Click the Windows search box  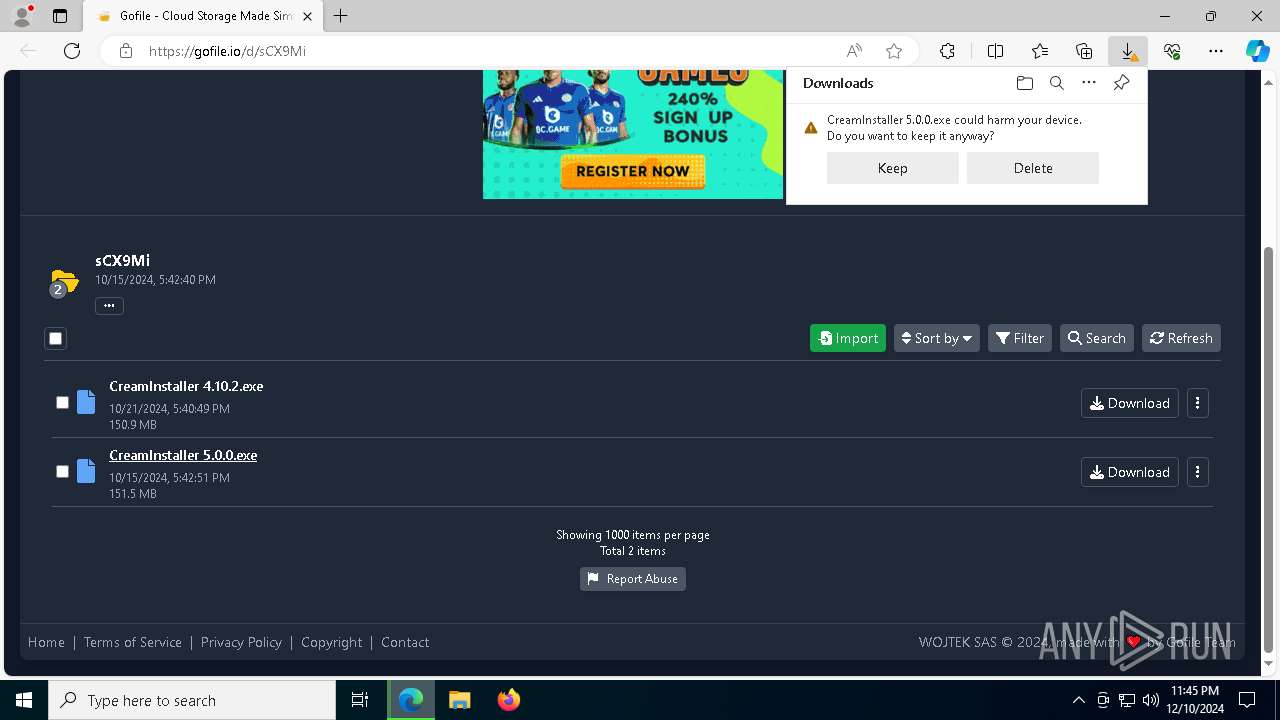click(192, 700)
